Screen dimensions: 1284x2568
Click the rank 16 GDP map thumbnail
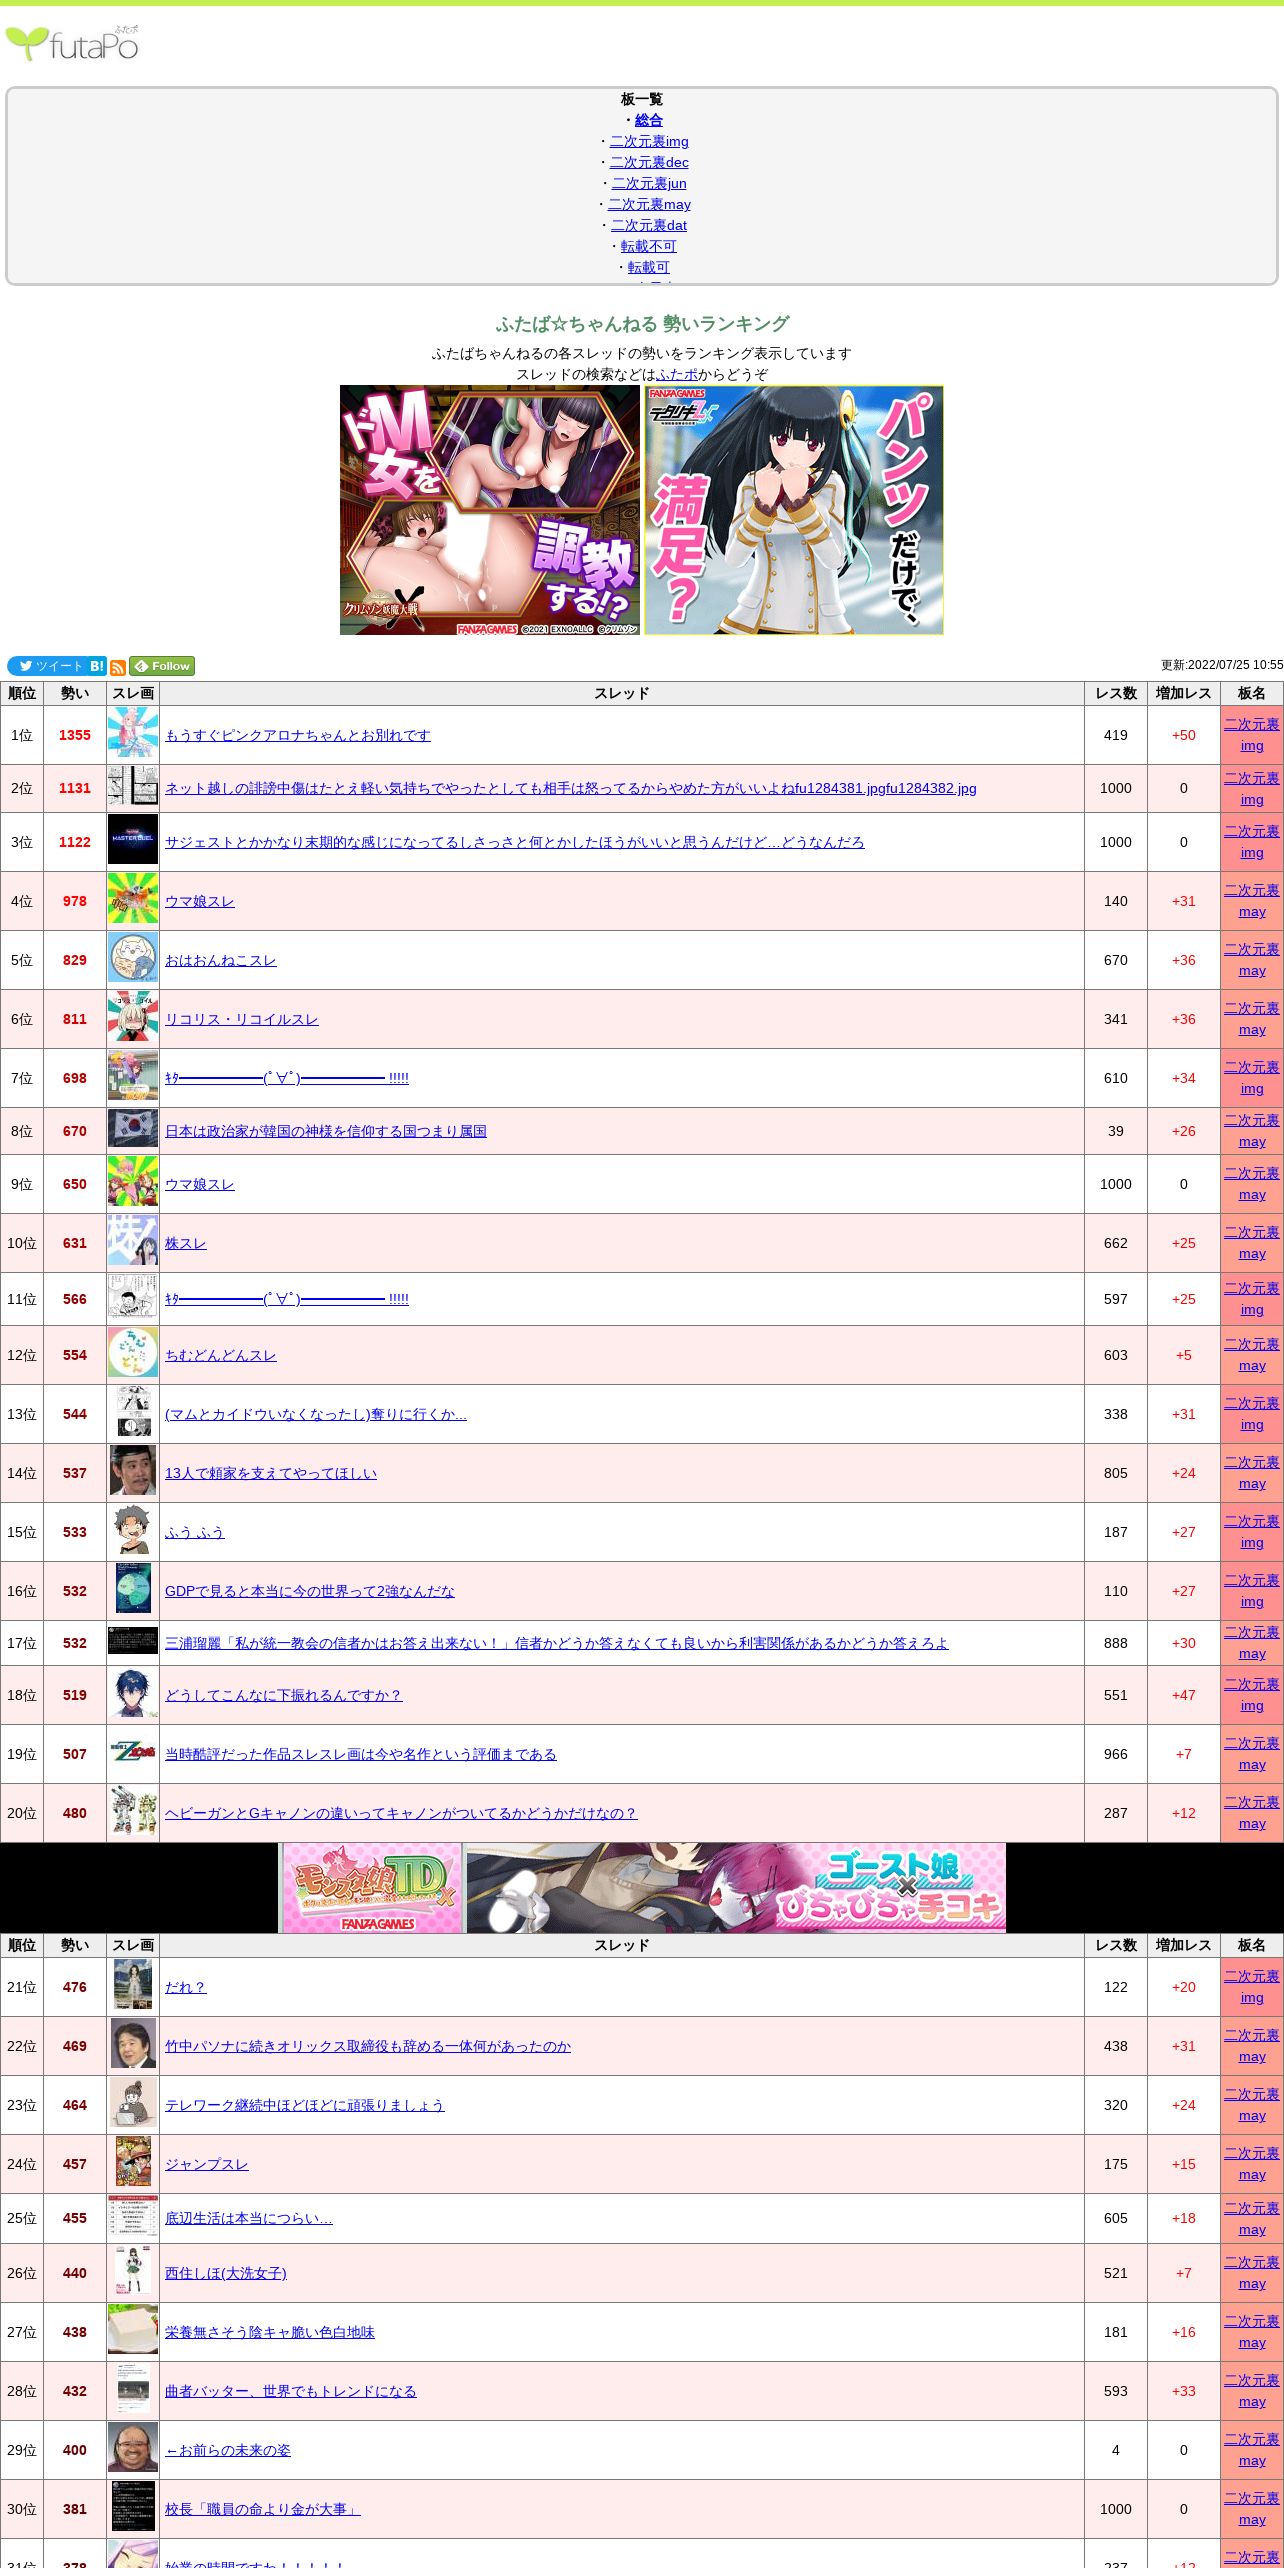click(x=133, y=1588)
